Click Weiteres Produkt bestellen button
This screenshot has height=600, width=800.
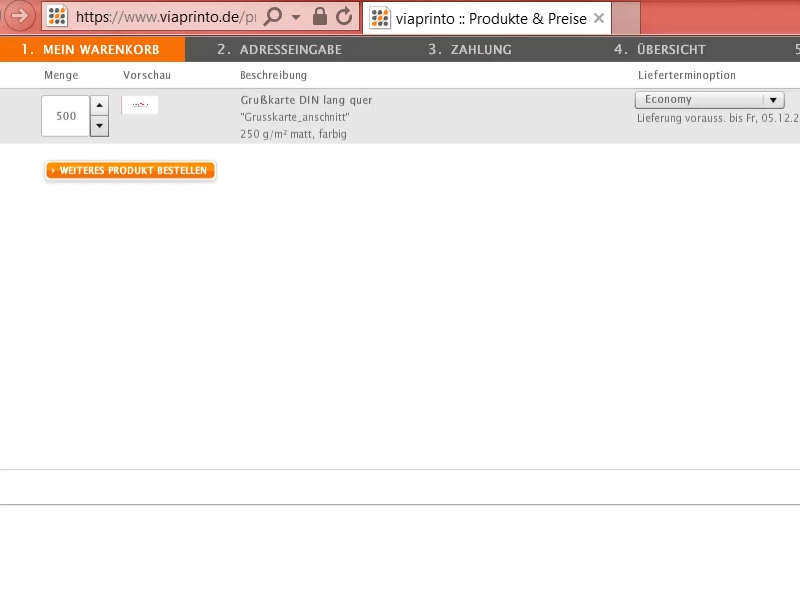click(x=130, y=171)
